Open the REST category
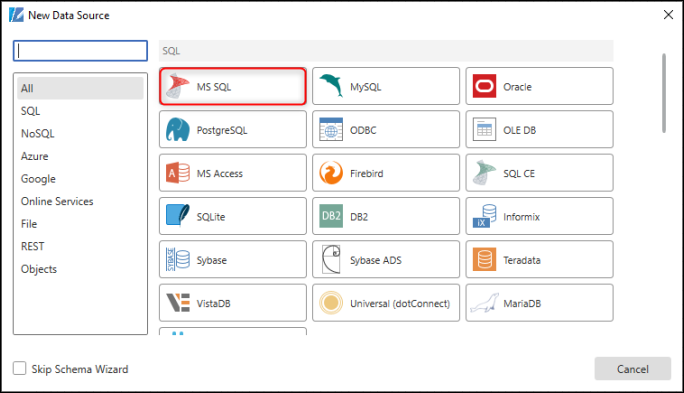Image resolution: width=684 pixels, height=393 pixels. pos(33,246)
